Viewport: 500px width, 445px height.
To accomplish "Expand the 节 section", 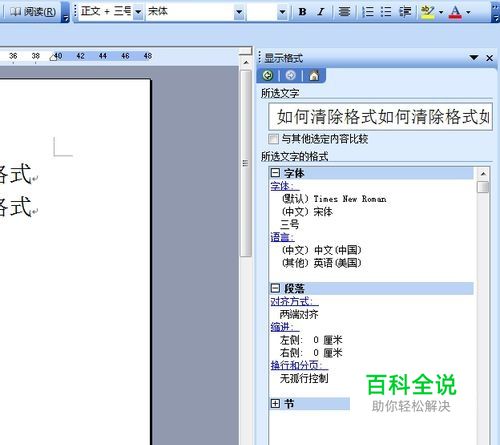I will [275, 404].
